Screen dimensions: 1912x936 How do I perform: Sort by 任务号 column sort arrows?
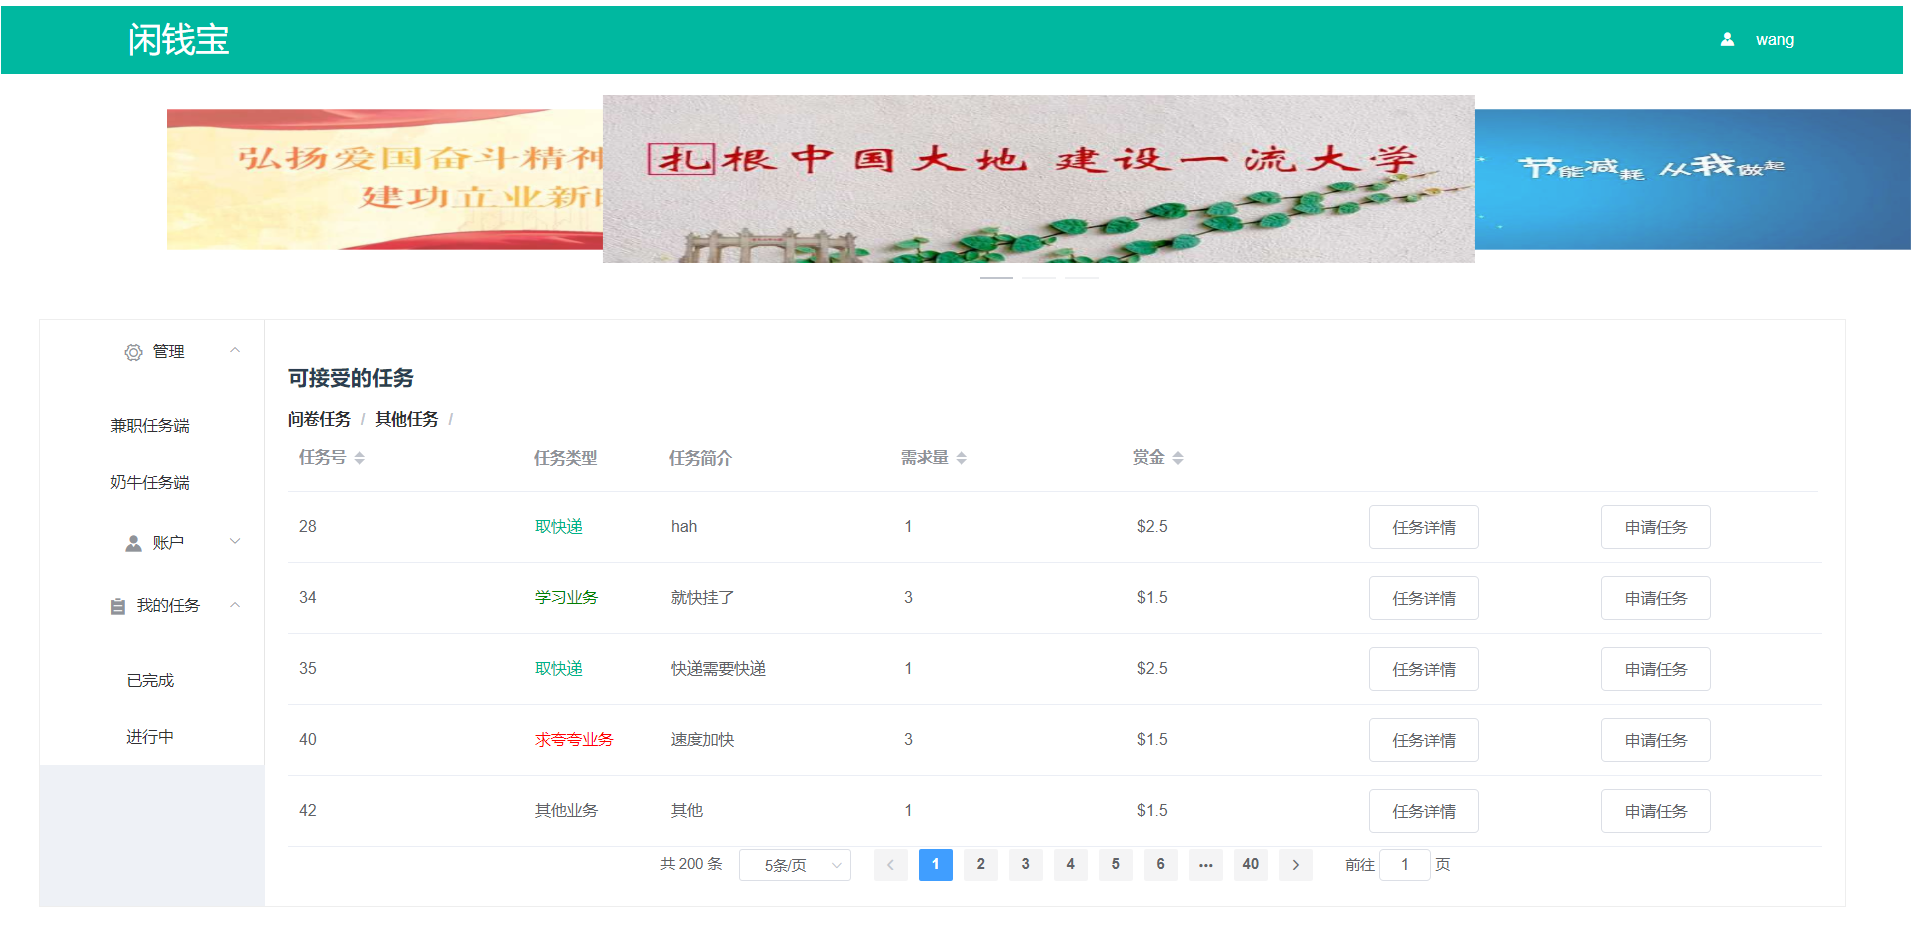[360, 458]
